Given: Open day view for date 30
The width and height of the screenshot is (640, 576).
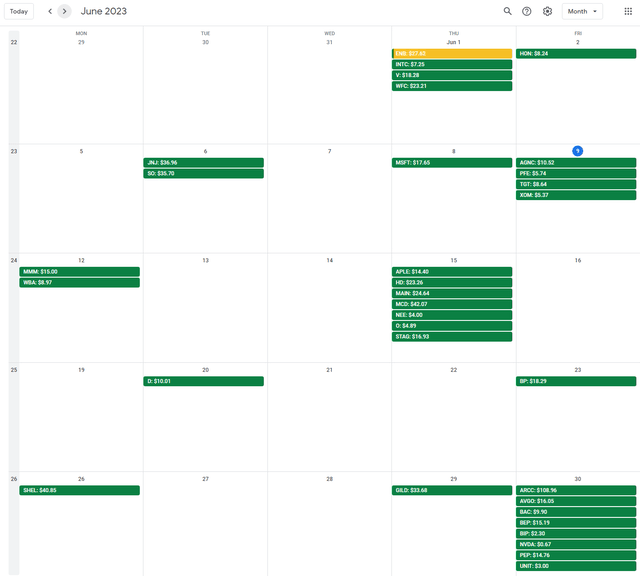Looking at the screenshot, I should click(578, 479).
